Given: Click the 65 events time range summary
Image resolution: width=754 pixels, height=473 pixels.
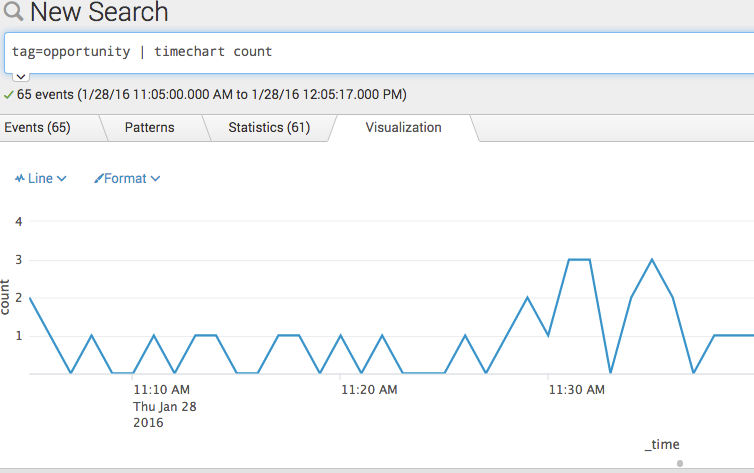Looking at the screenshot, I should (x=211, y=94).
